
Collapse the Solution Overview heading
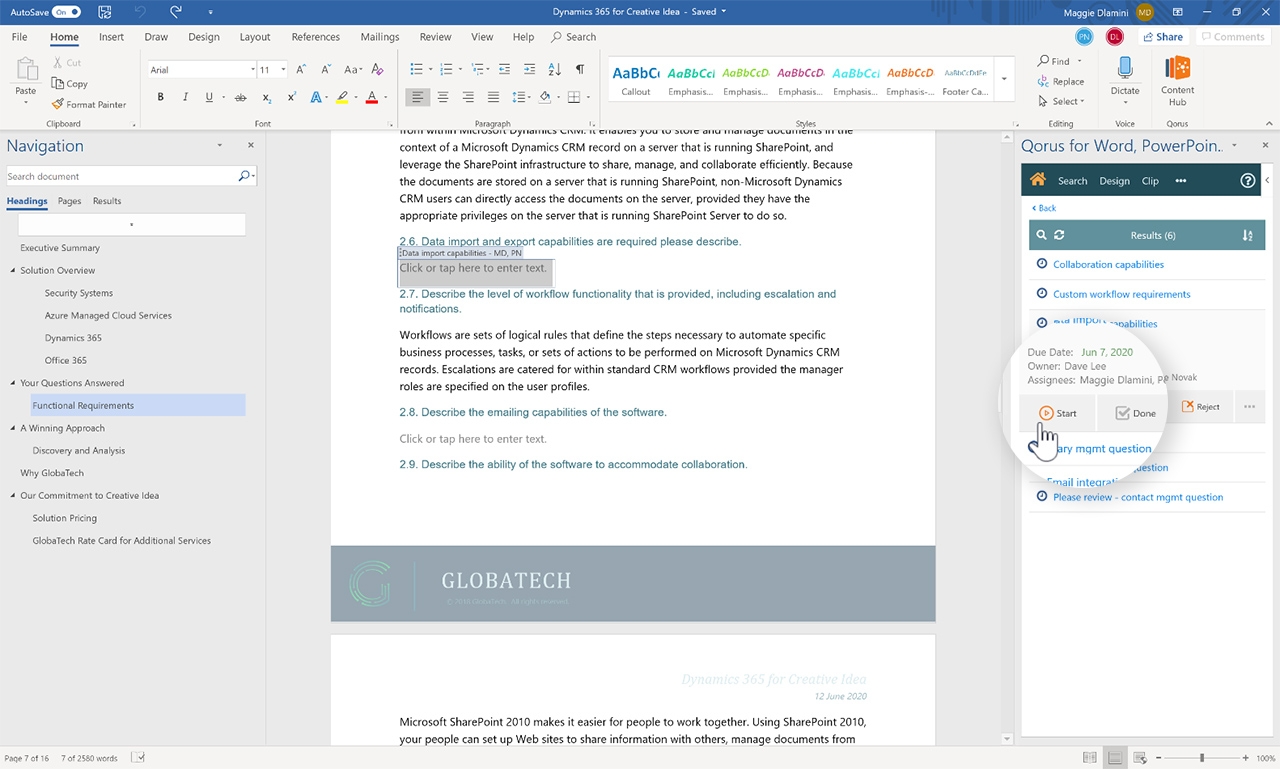point(13,270)
